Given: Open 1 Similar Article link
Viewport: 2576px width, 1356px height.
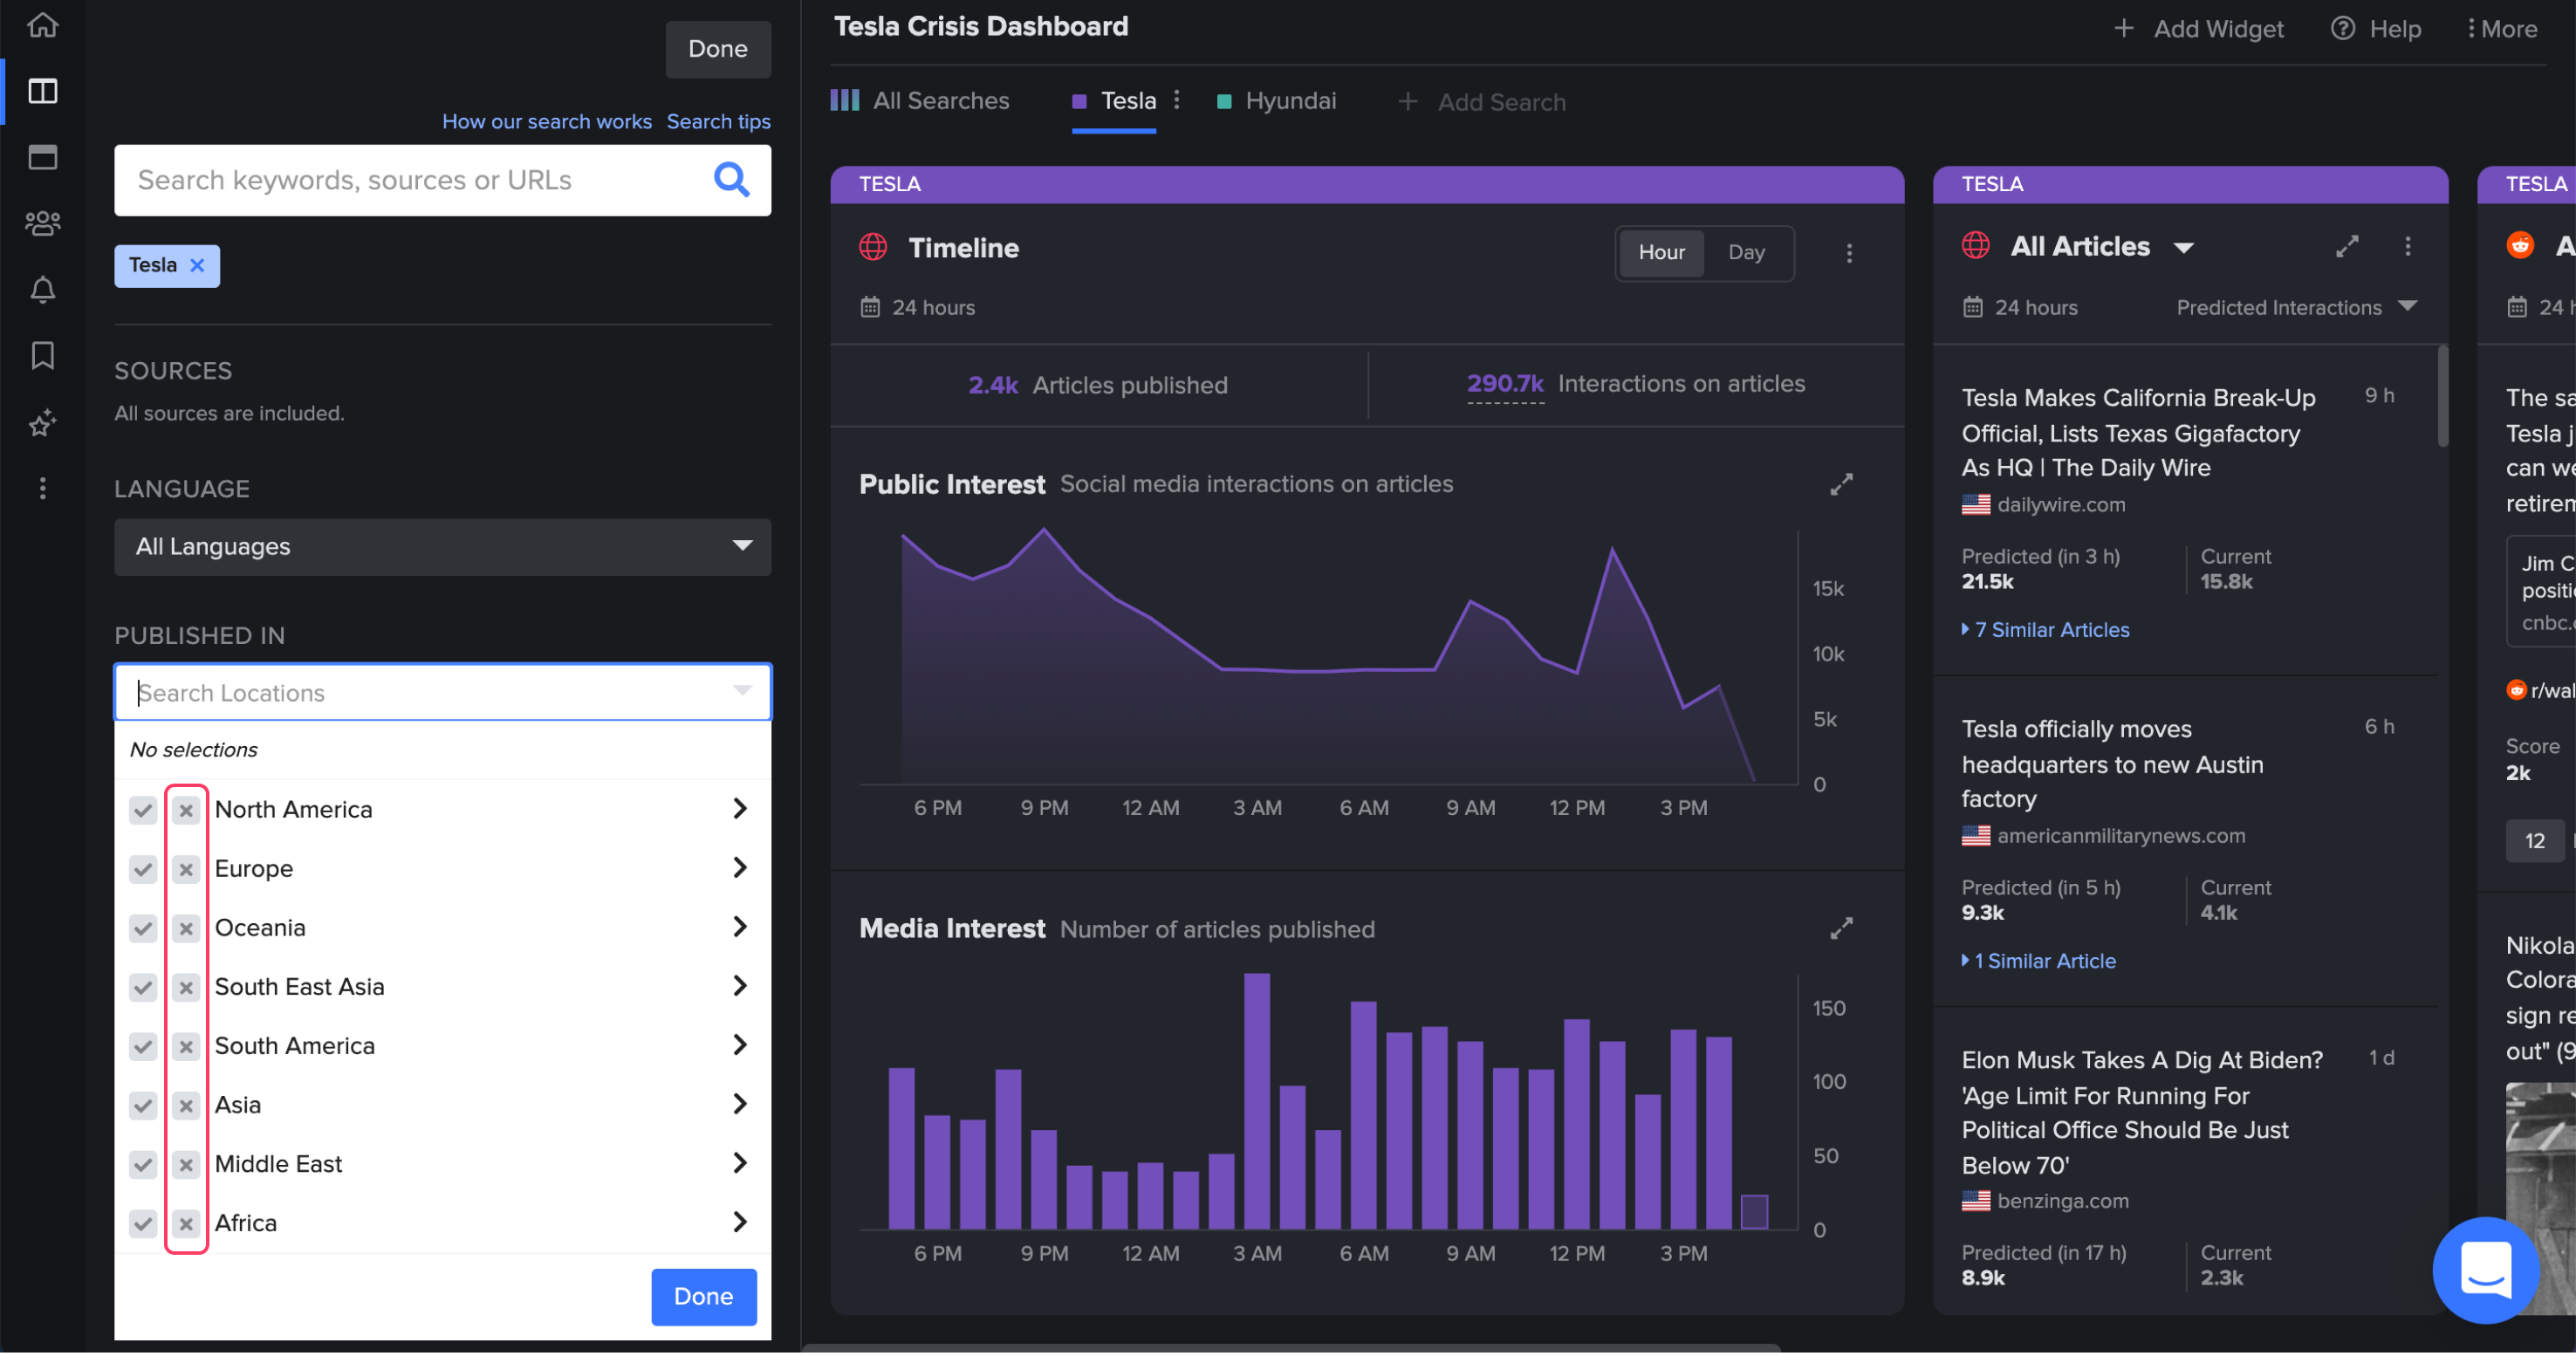Looking at the screenshot, I should (x=2039, y=961).
